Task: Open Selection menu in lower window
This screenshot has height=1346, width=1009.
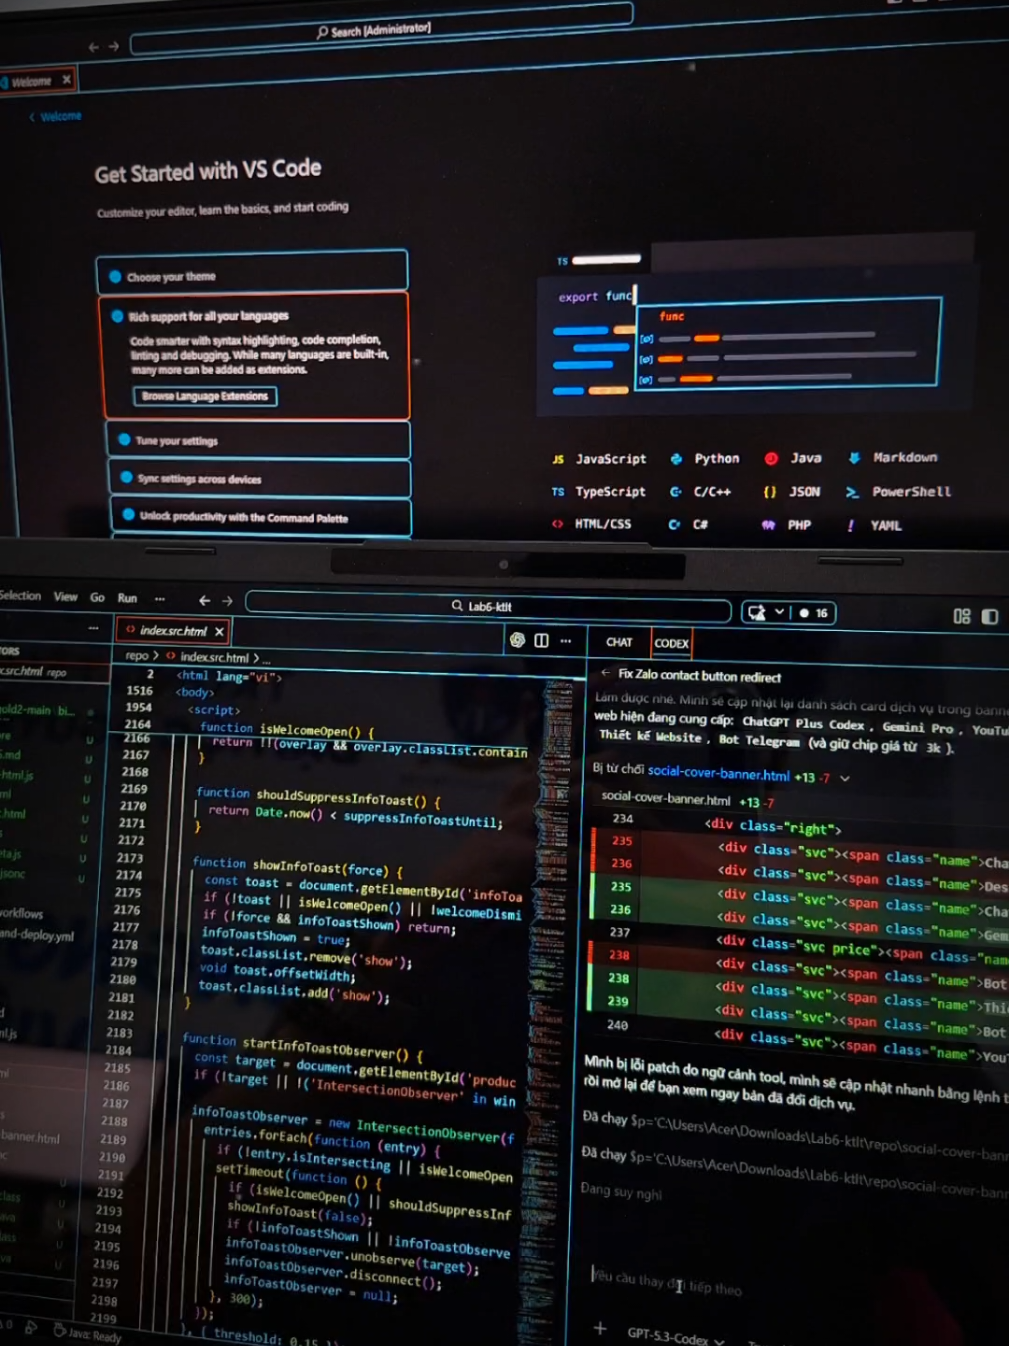Action: [x=20, y=595]
